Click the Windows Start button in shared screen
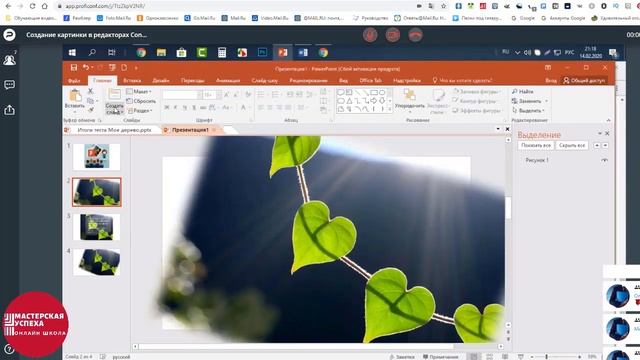Viewport: 640px width, 360px height. (72, 53)
